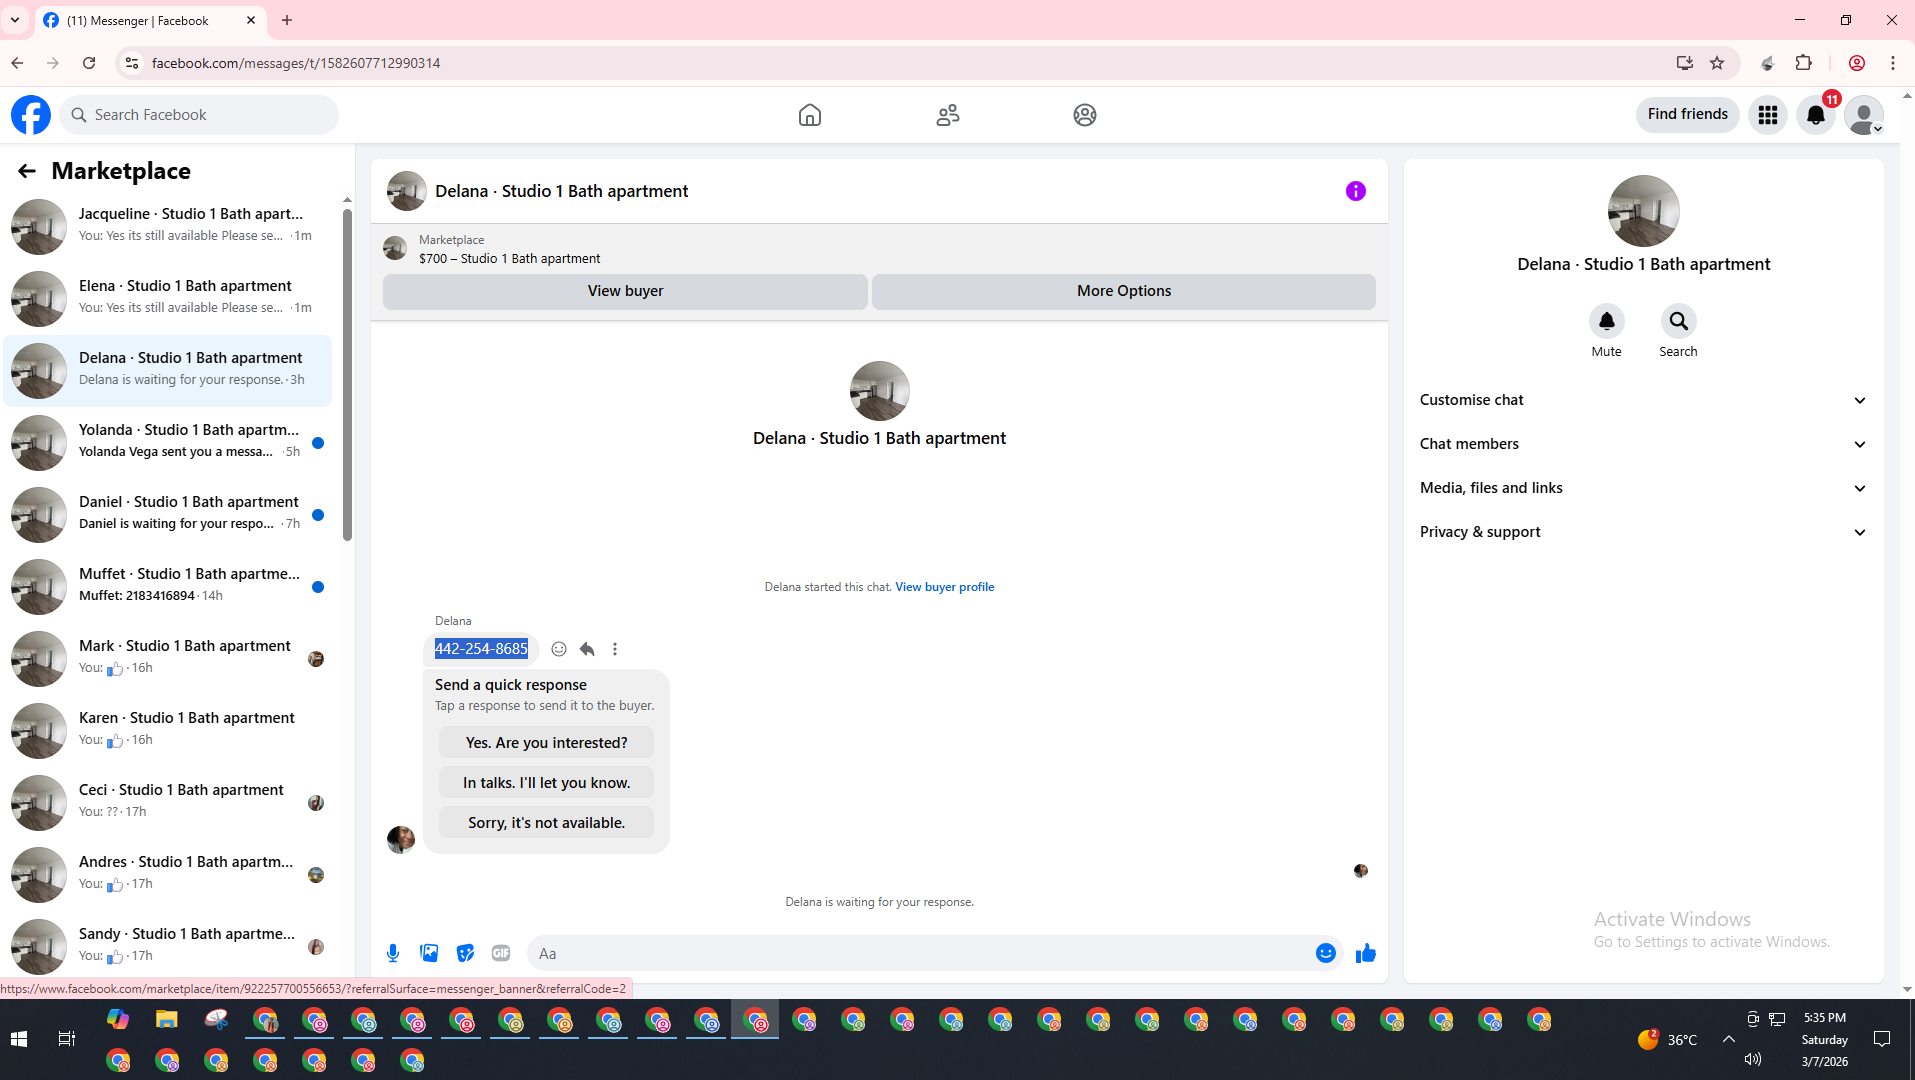
Task: Mute the Delana conversation
Action: pos(1607,321)
